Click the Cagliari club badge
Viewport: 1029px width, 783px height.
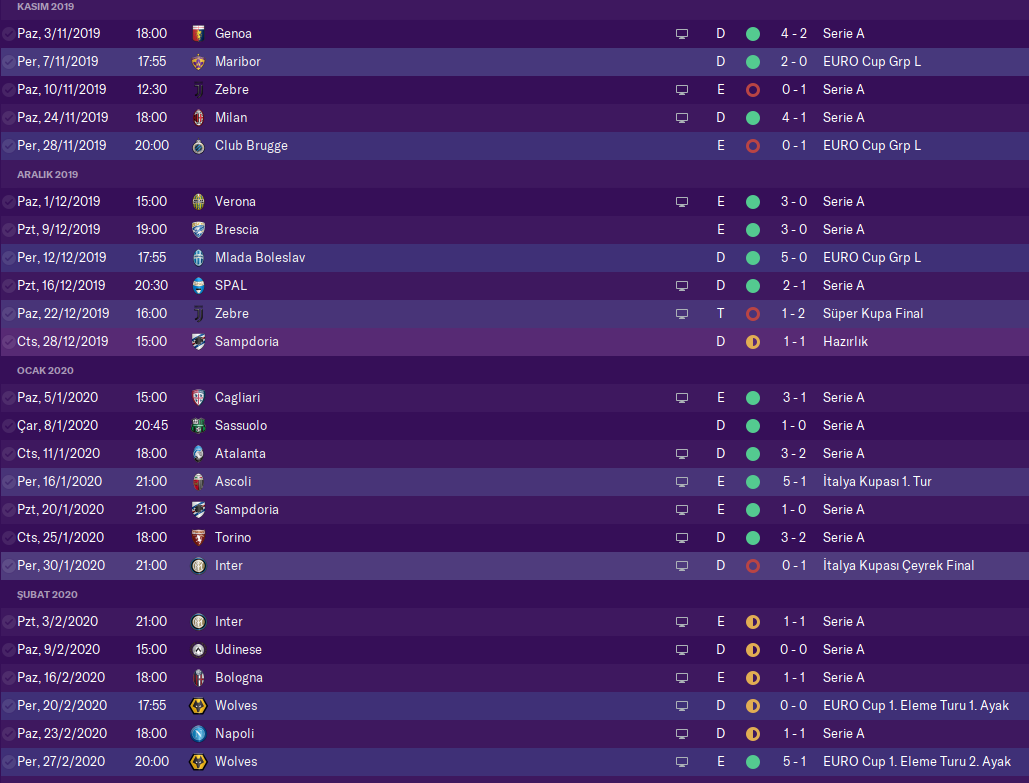(198, 397)
